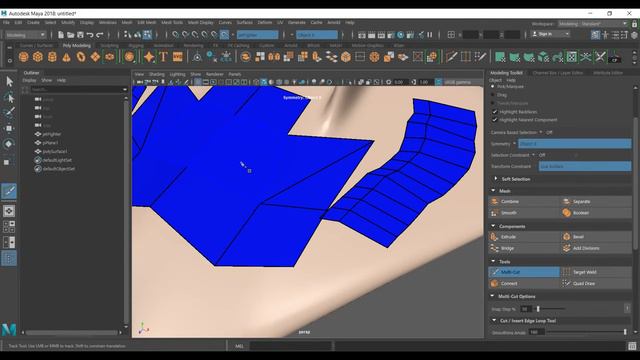Click the Undo arrow icon

tap(90, 35)
